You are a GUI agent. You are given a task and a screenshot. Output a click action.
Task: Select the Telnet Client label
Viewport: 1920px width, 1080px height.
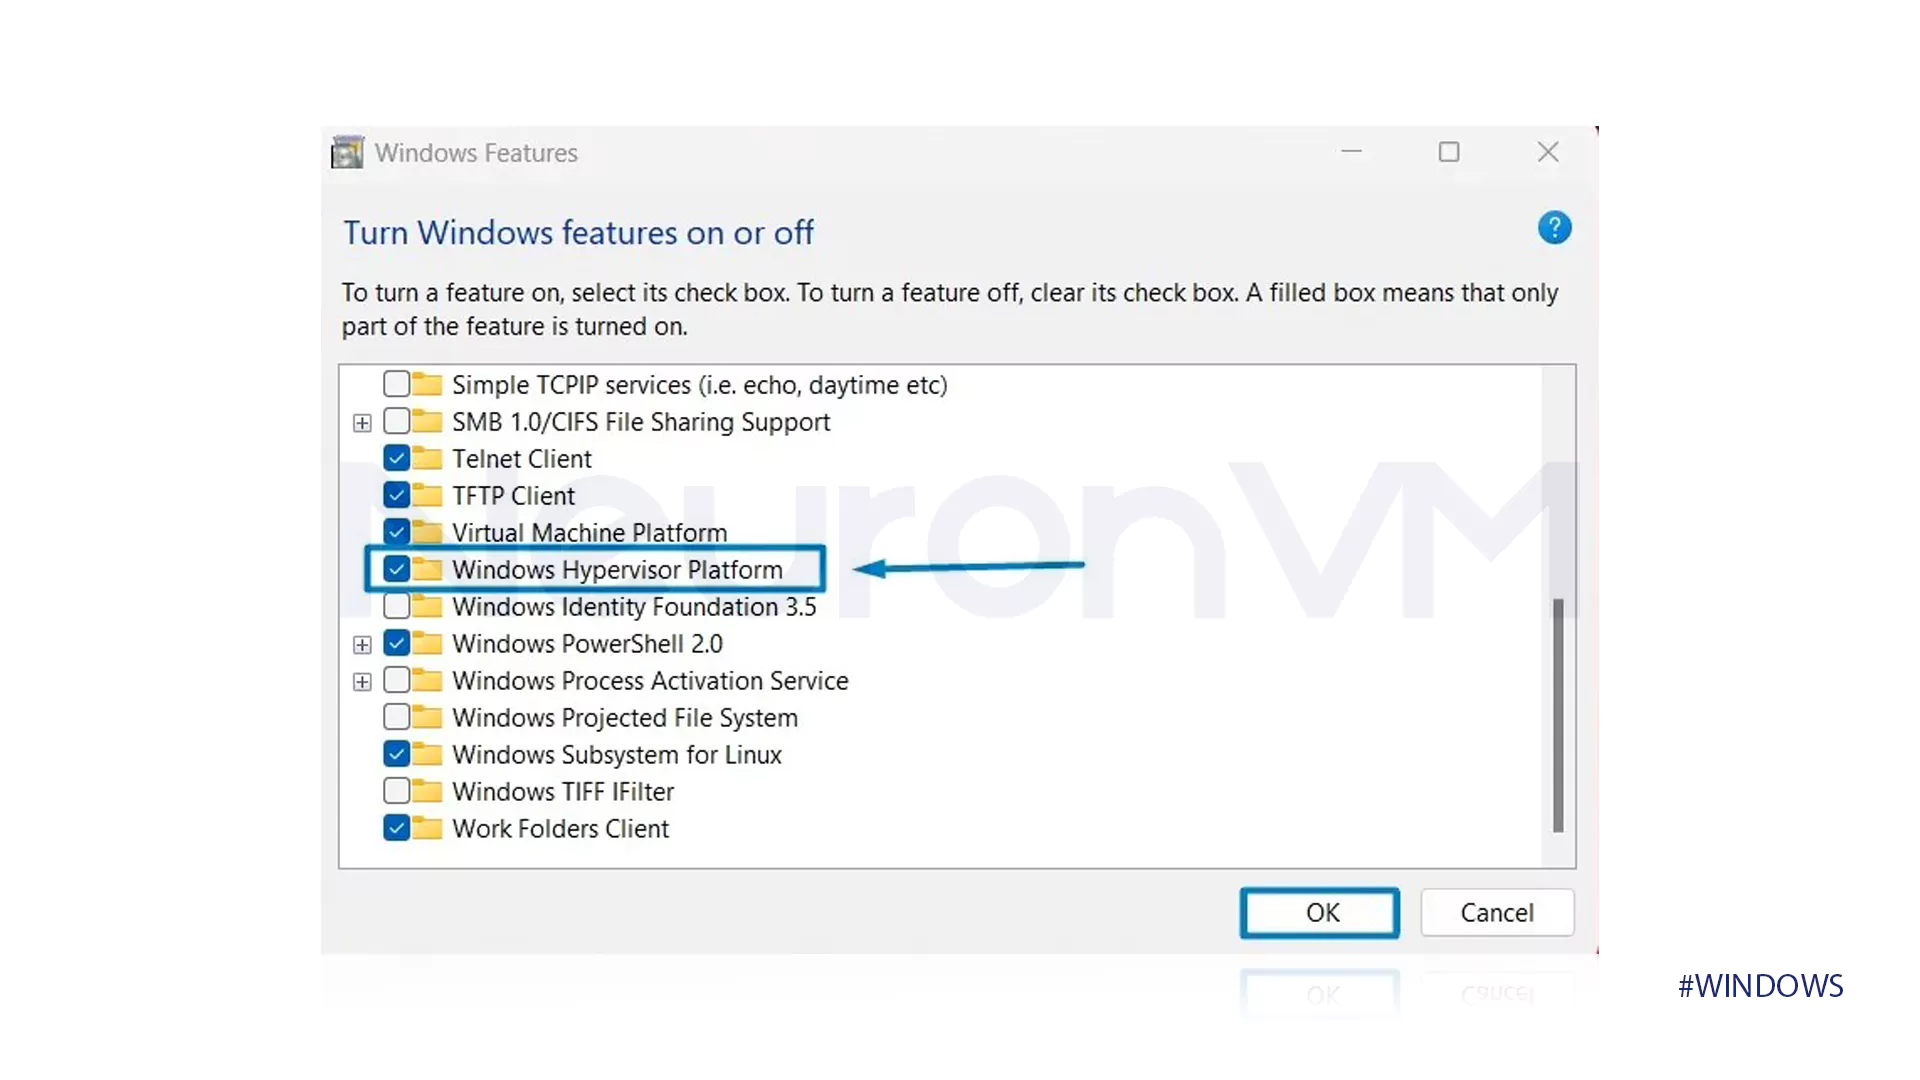pyautogui.click(x=522, y=459)
